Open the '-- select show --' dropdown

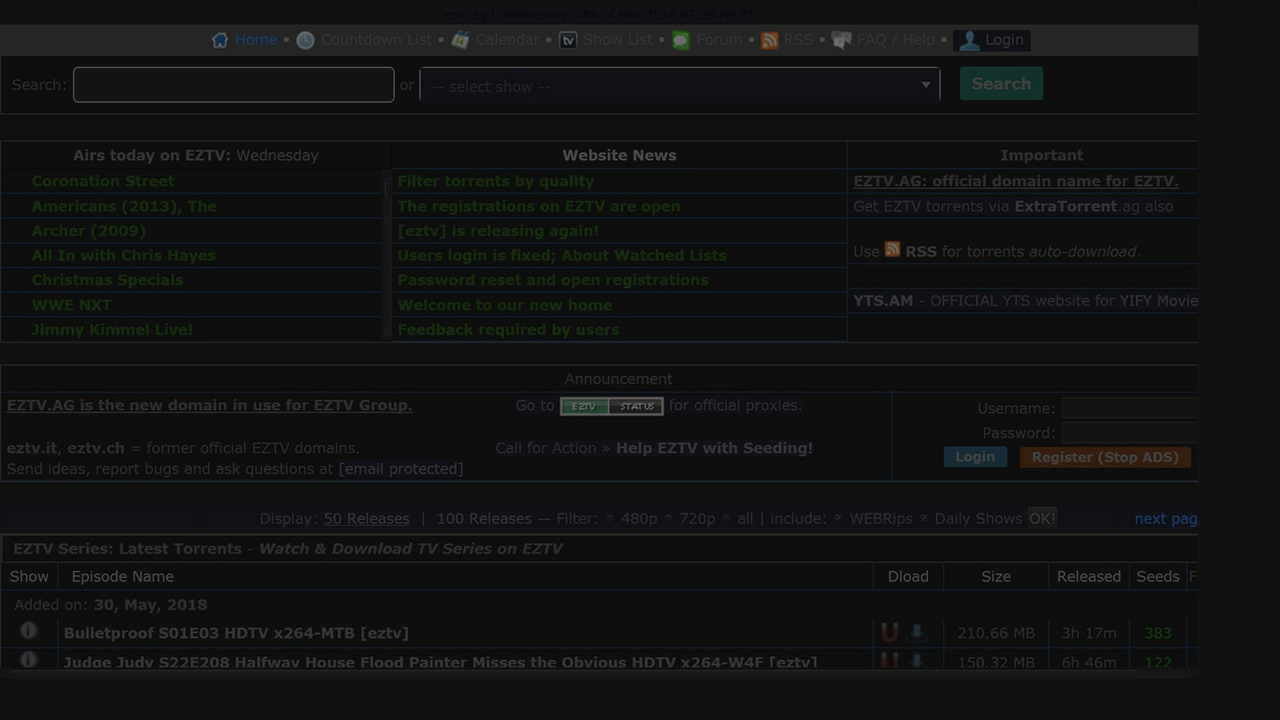(x=680, y=85)
